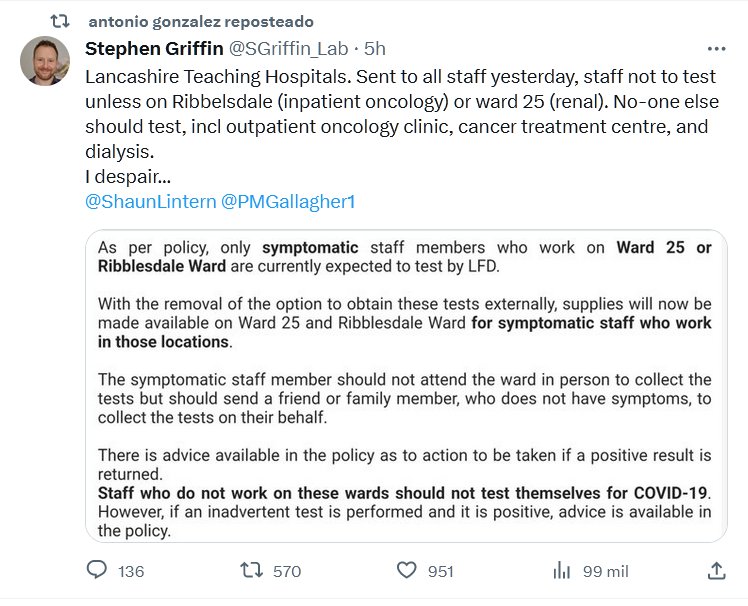This screenshot has height=606, width=748.
Task: Click the Stephen Griffin display name
Action: [155, 48]
